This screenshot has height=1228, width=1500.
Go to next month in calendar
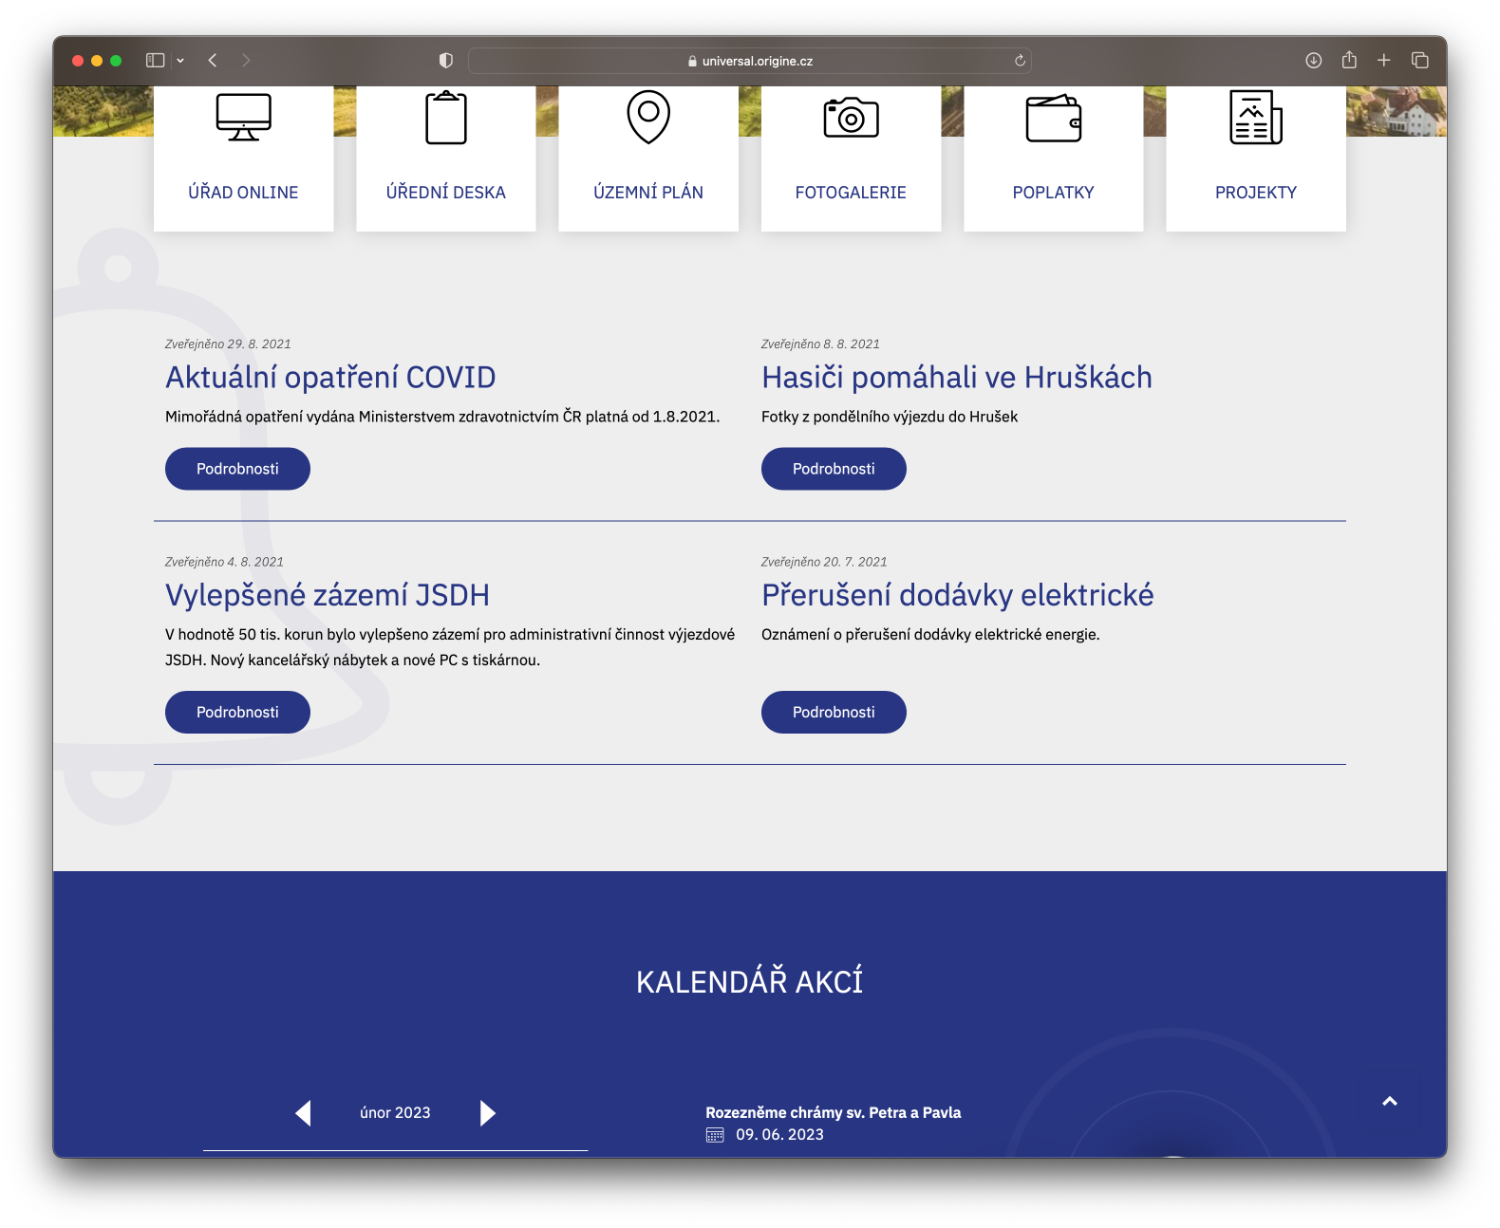[x=487, y=1113]
